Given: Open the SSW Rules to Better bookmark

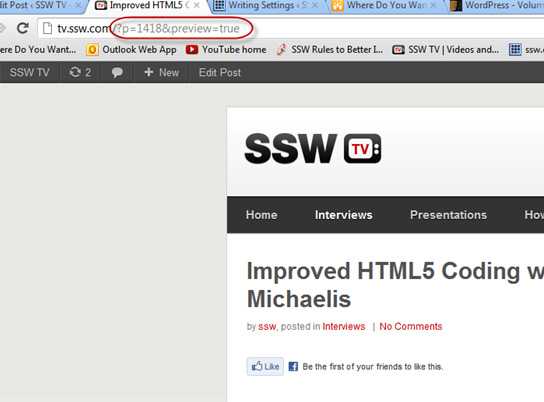Looking at the screenshot, I should pyautogui.click(x=330, y=50).
